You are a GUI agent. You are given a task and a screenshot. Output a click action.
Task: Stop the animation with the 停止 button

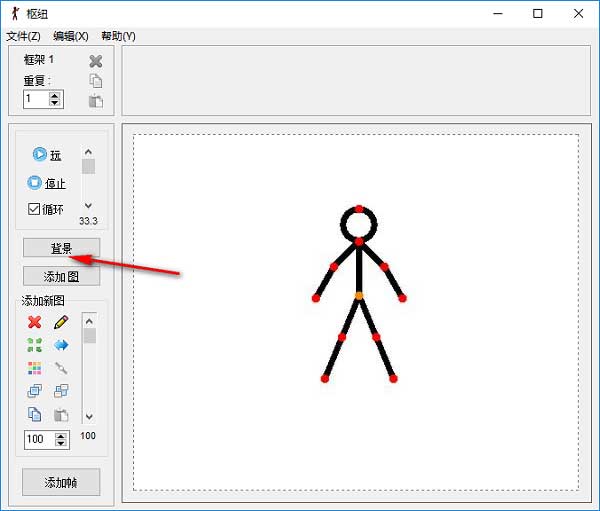[x=46, y=183]
